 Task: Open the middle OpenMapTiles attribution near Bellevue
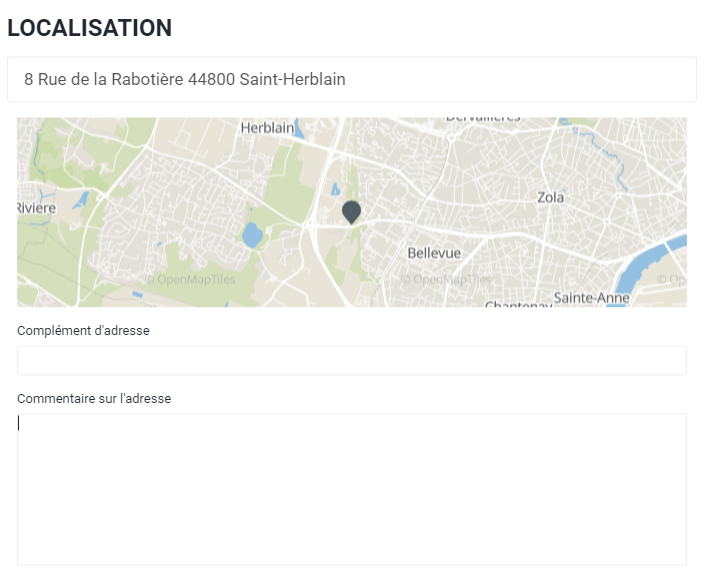[447, 280]
